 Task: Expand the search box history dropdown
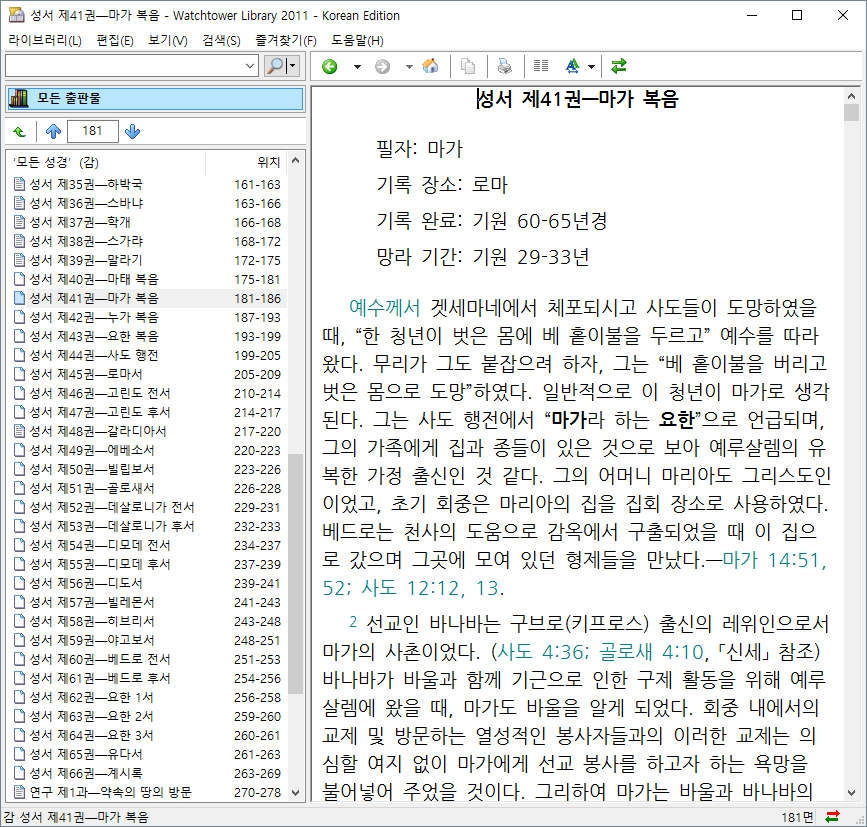pos(250,66)
